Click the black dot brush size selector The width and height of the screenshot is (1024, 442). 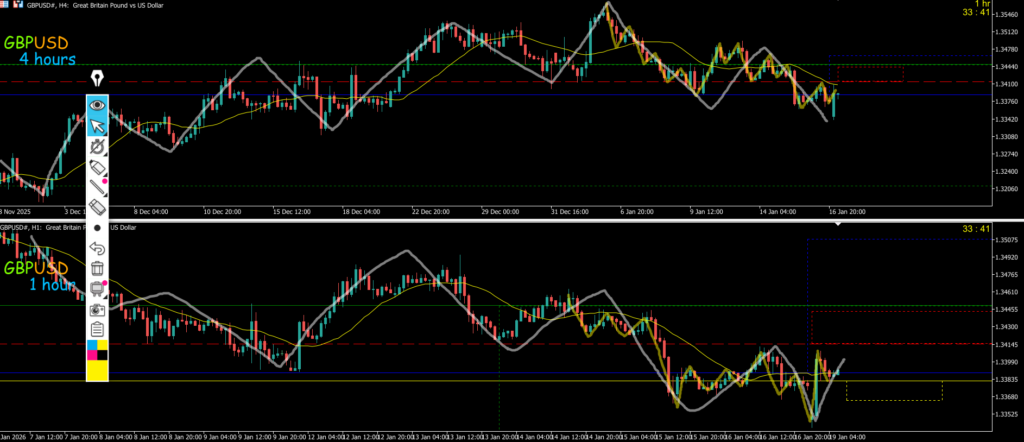[x=97, y=227]
